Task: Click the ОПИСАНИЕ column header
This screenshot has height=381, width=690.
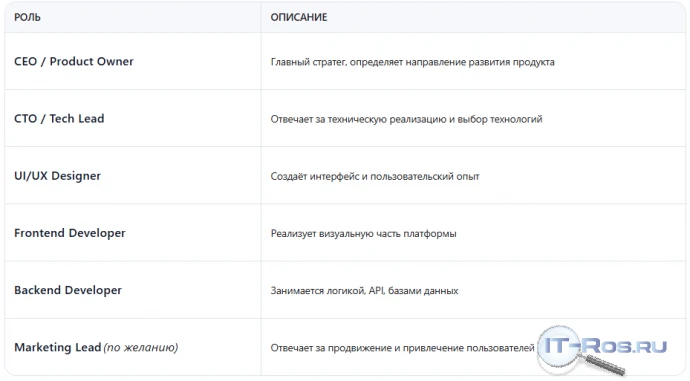Action: click(299, 17)
